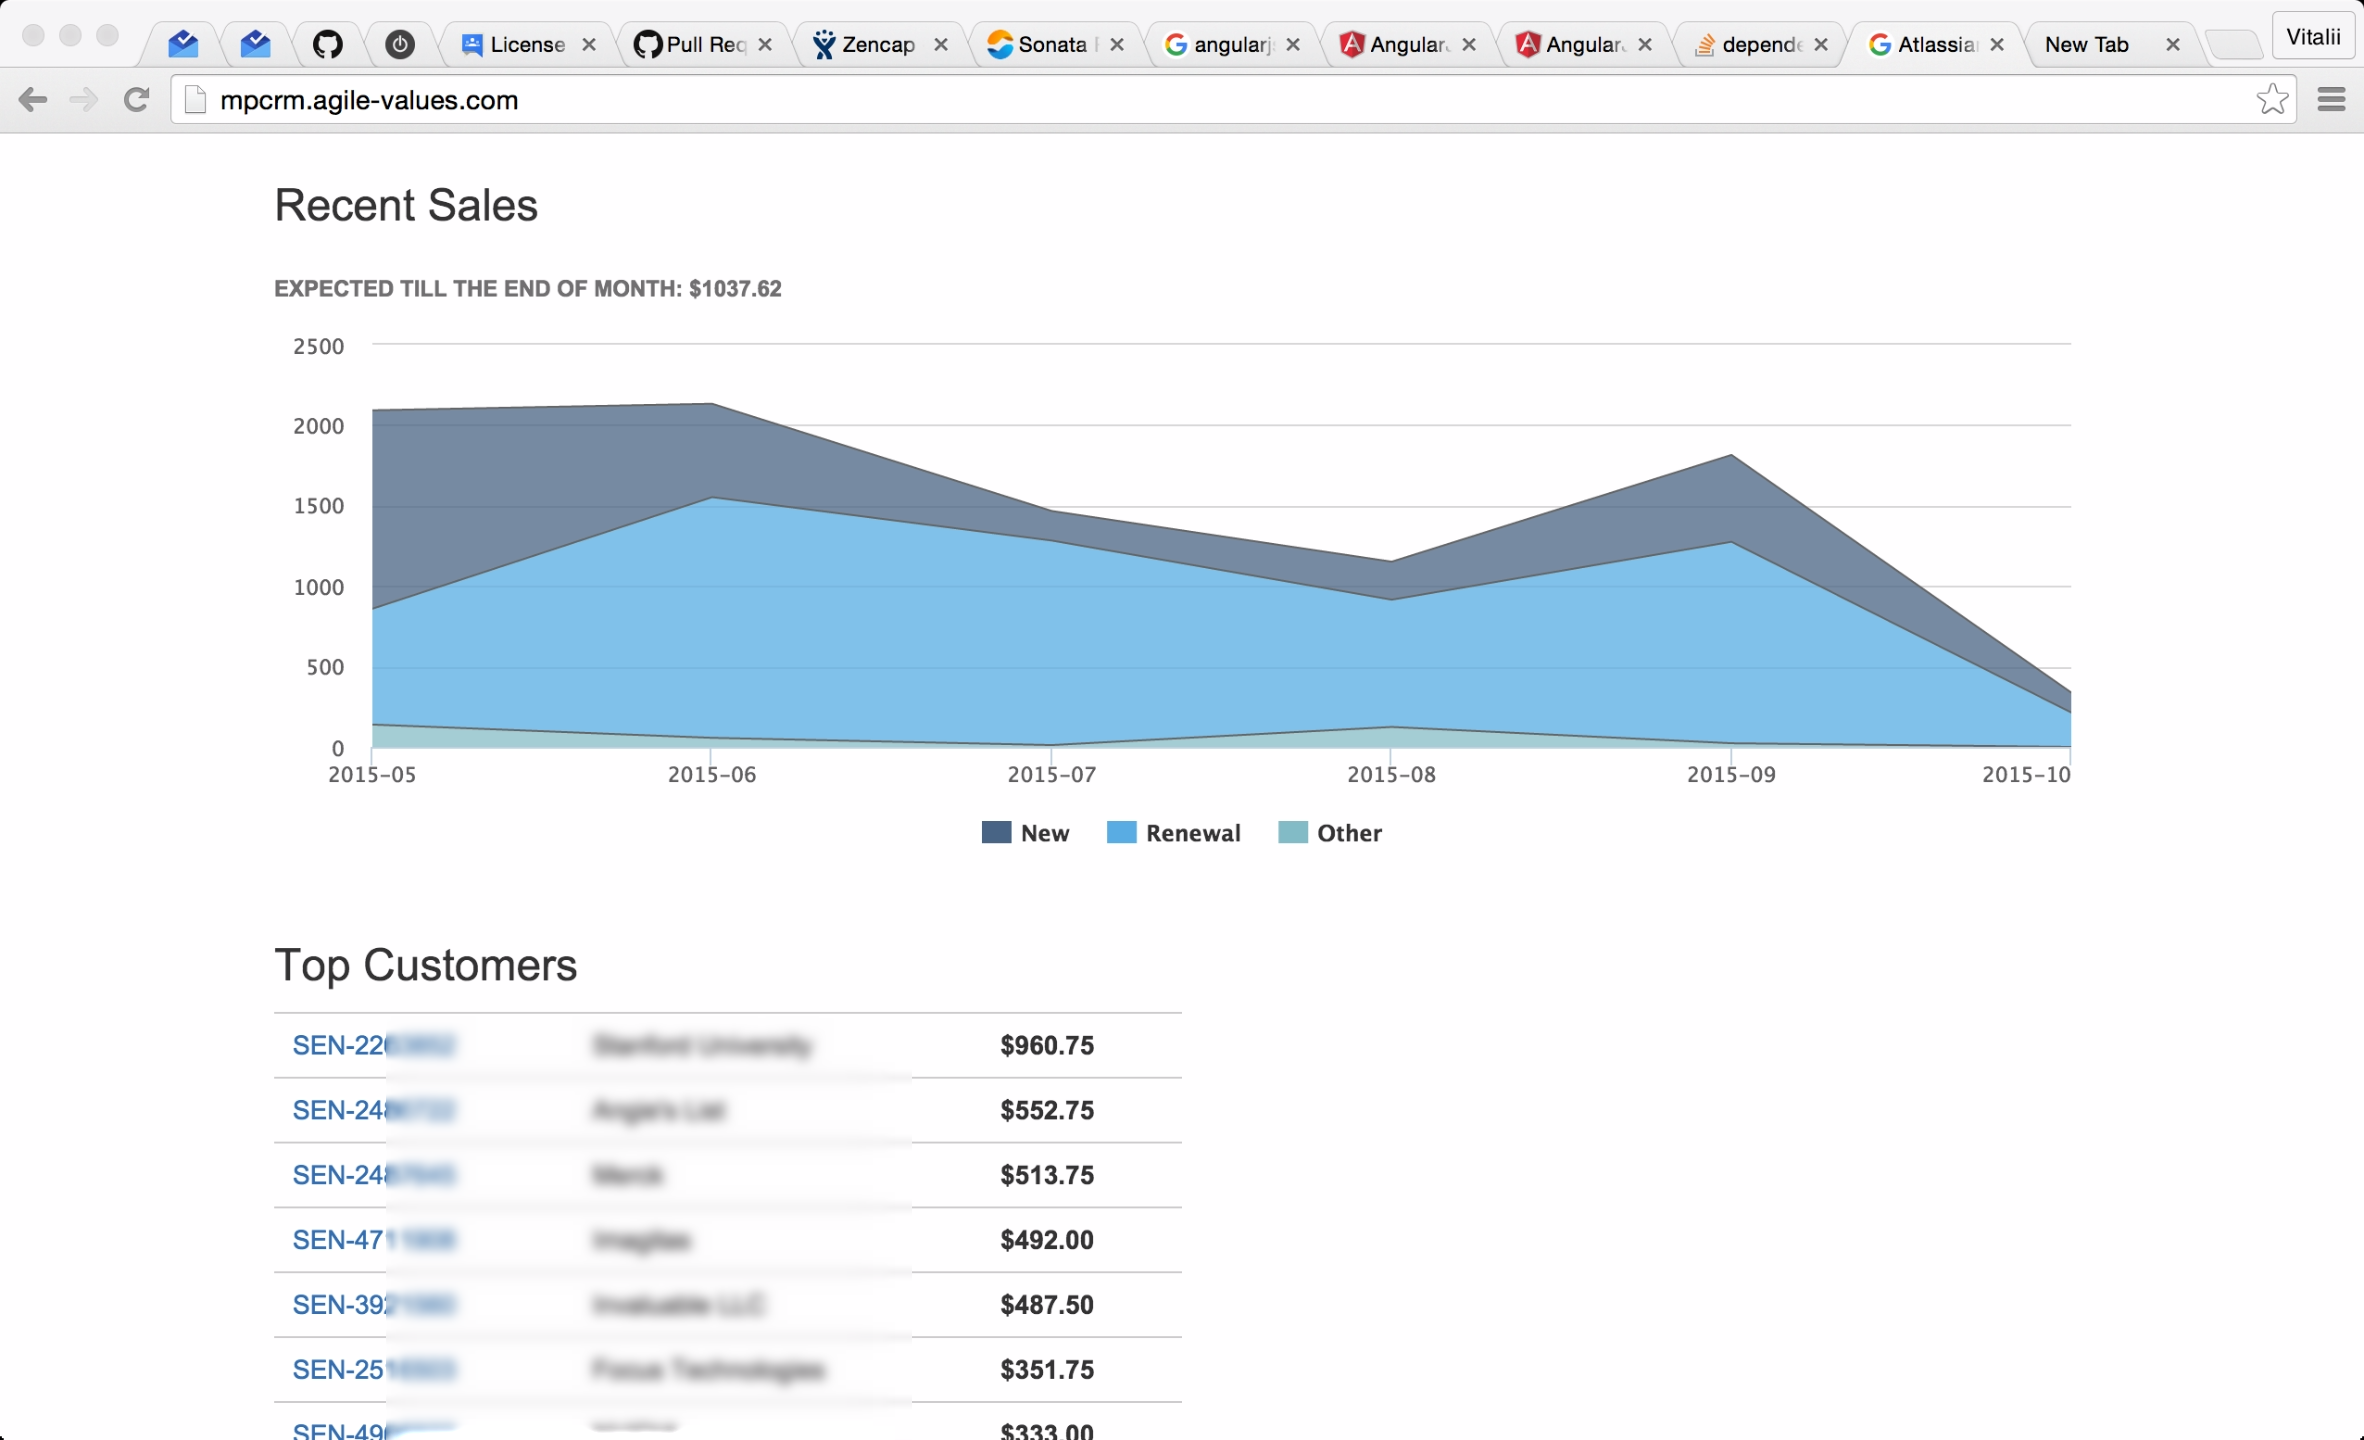Screen dimensions: 2364x1440
Task: Click the browser back arrow
Action: coord(32,100)
